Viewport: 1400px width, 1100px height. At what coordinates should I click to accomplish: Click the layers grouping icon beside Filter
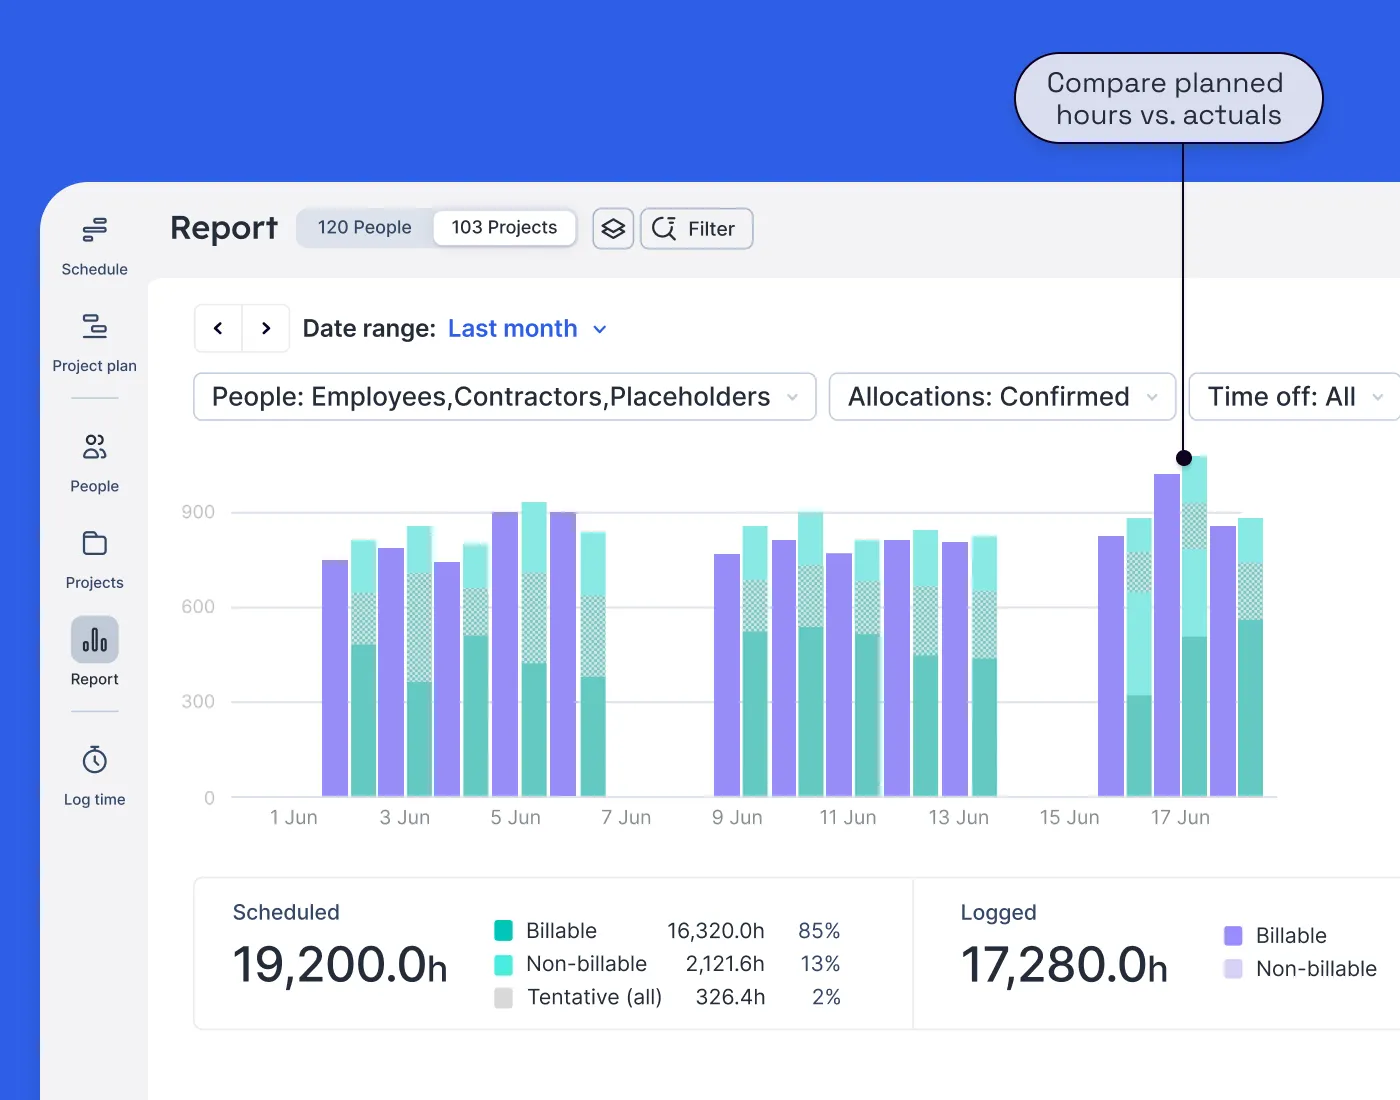612,228
